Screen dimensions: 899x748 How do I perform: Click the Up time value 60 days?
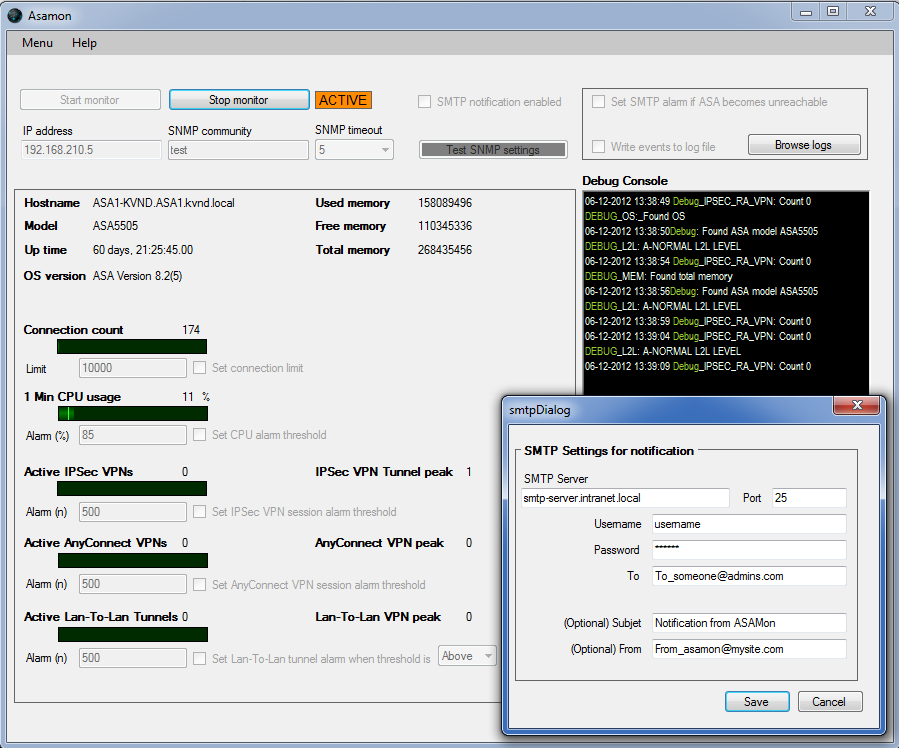tap(143, 250)
